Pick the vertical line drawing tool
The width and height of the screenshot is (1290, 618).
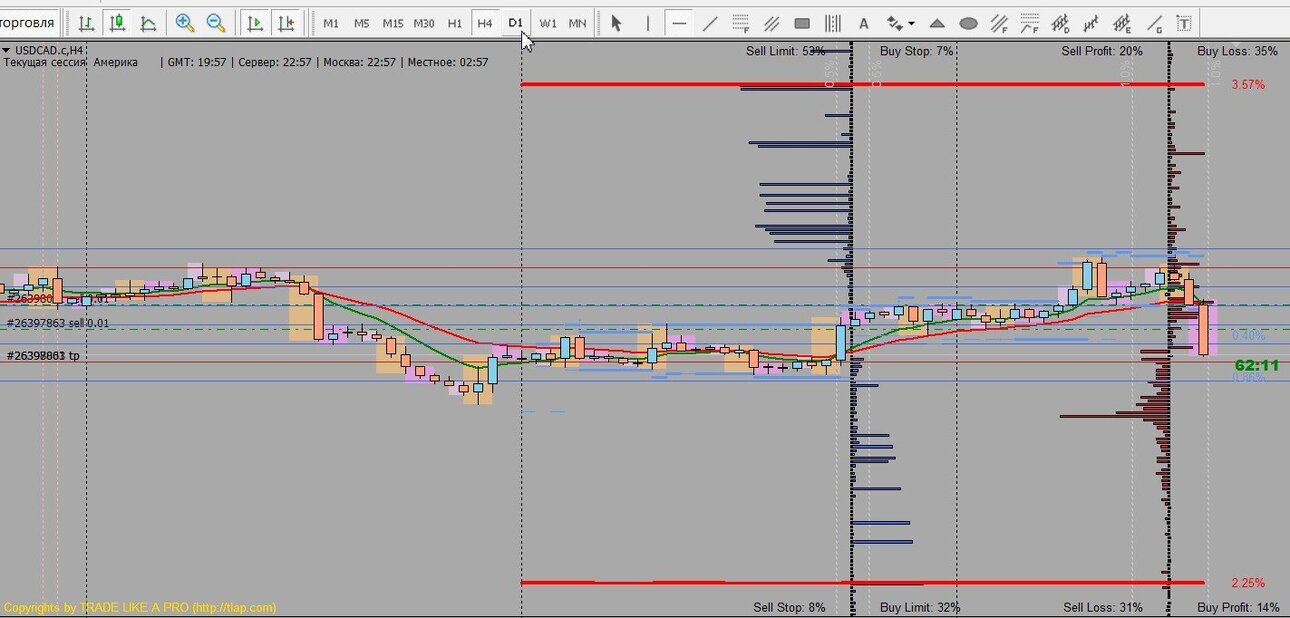coord(647,22)
